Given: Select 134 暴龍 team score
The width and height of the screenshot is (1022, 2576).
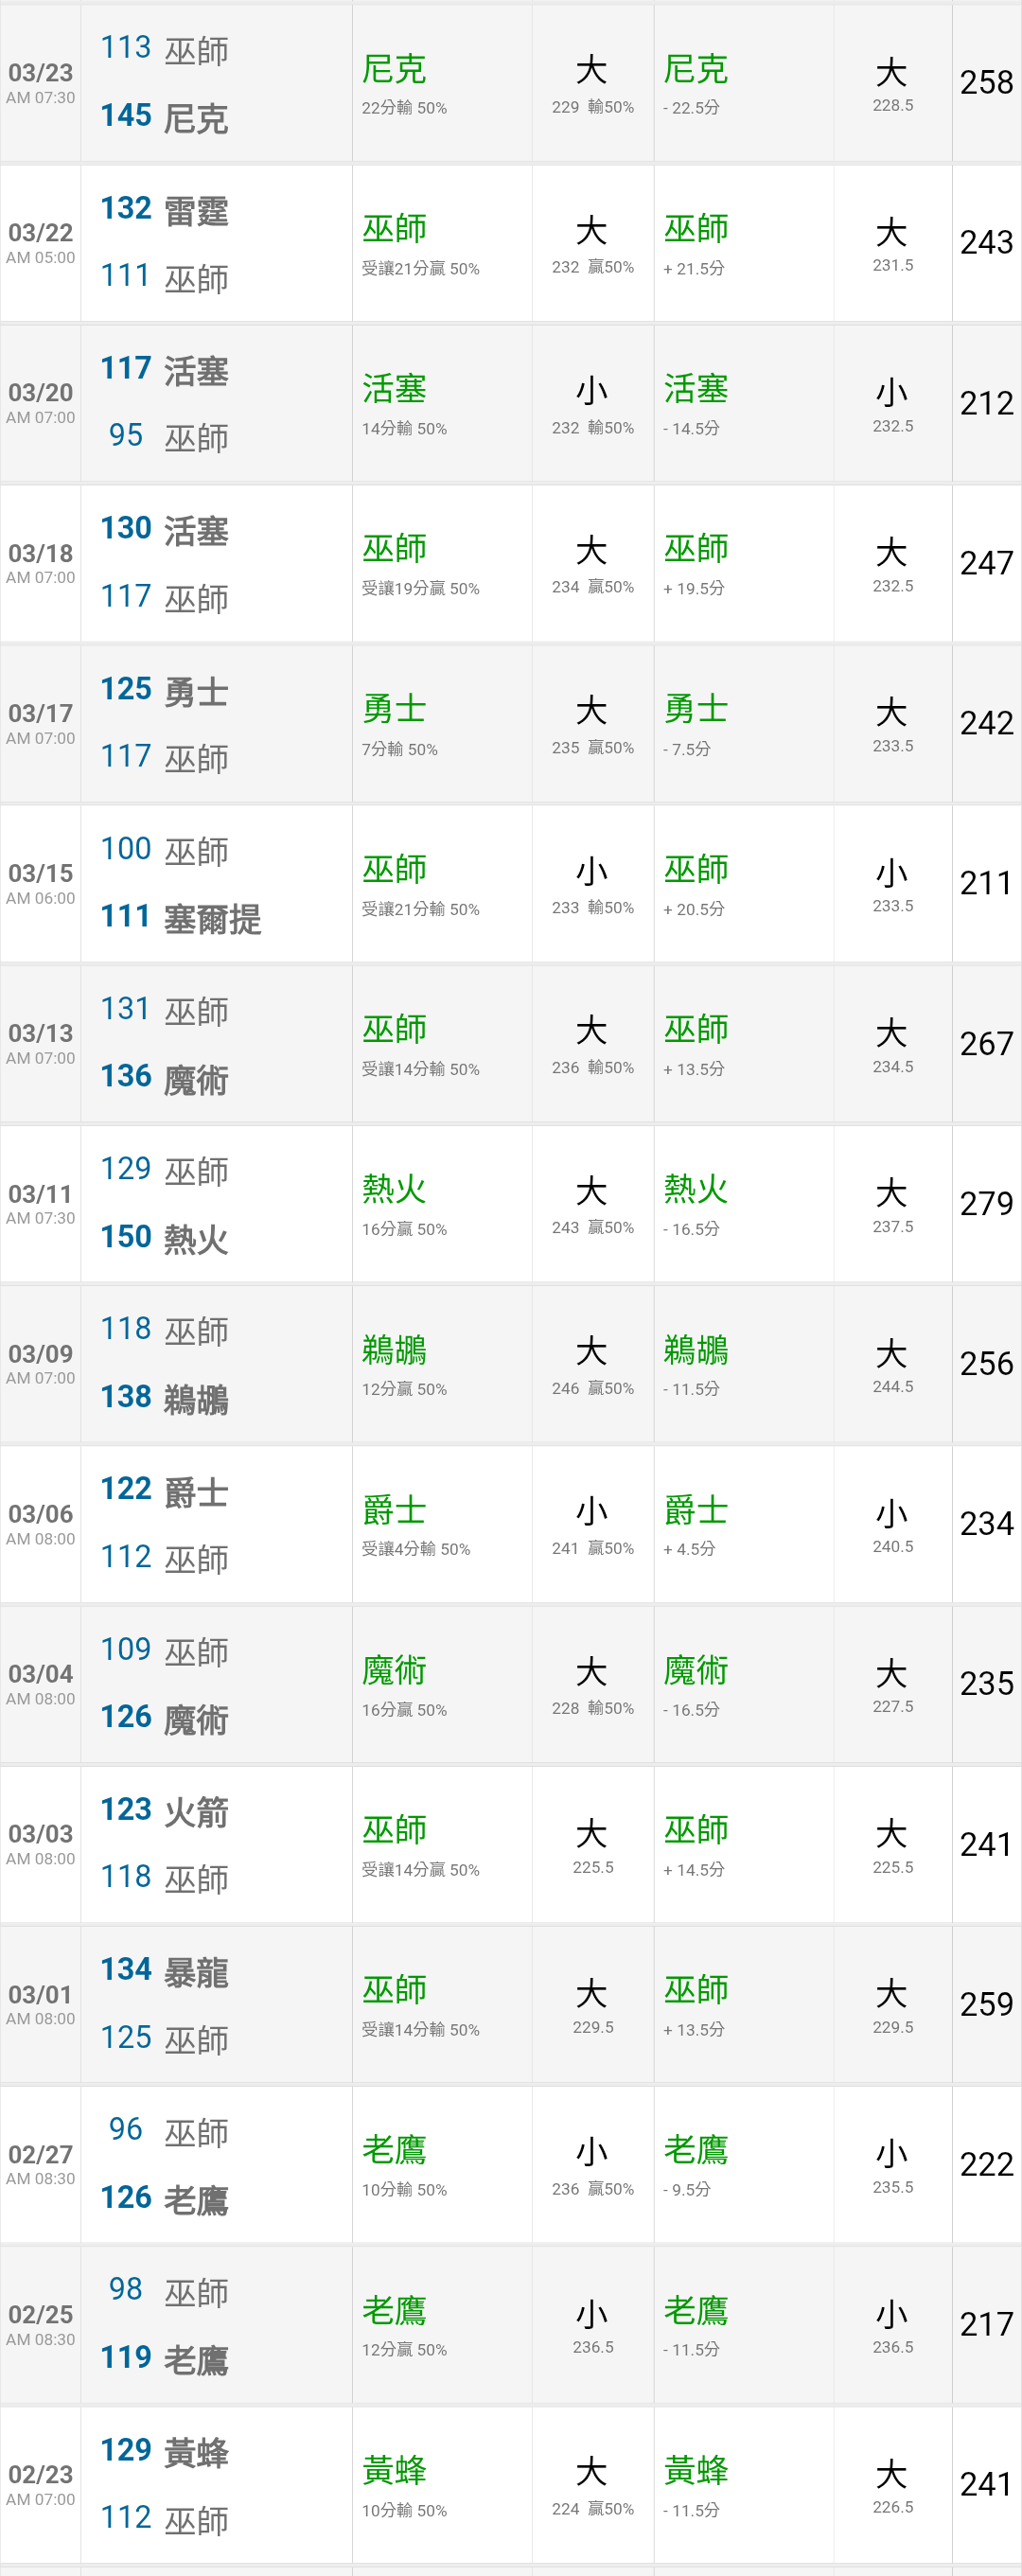Looking at the screenshot, I should tap(165, 1970).
